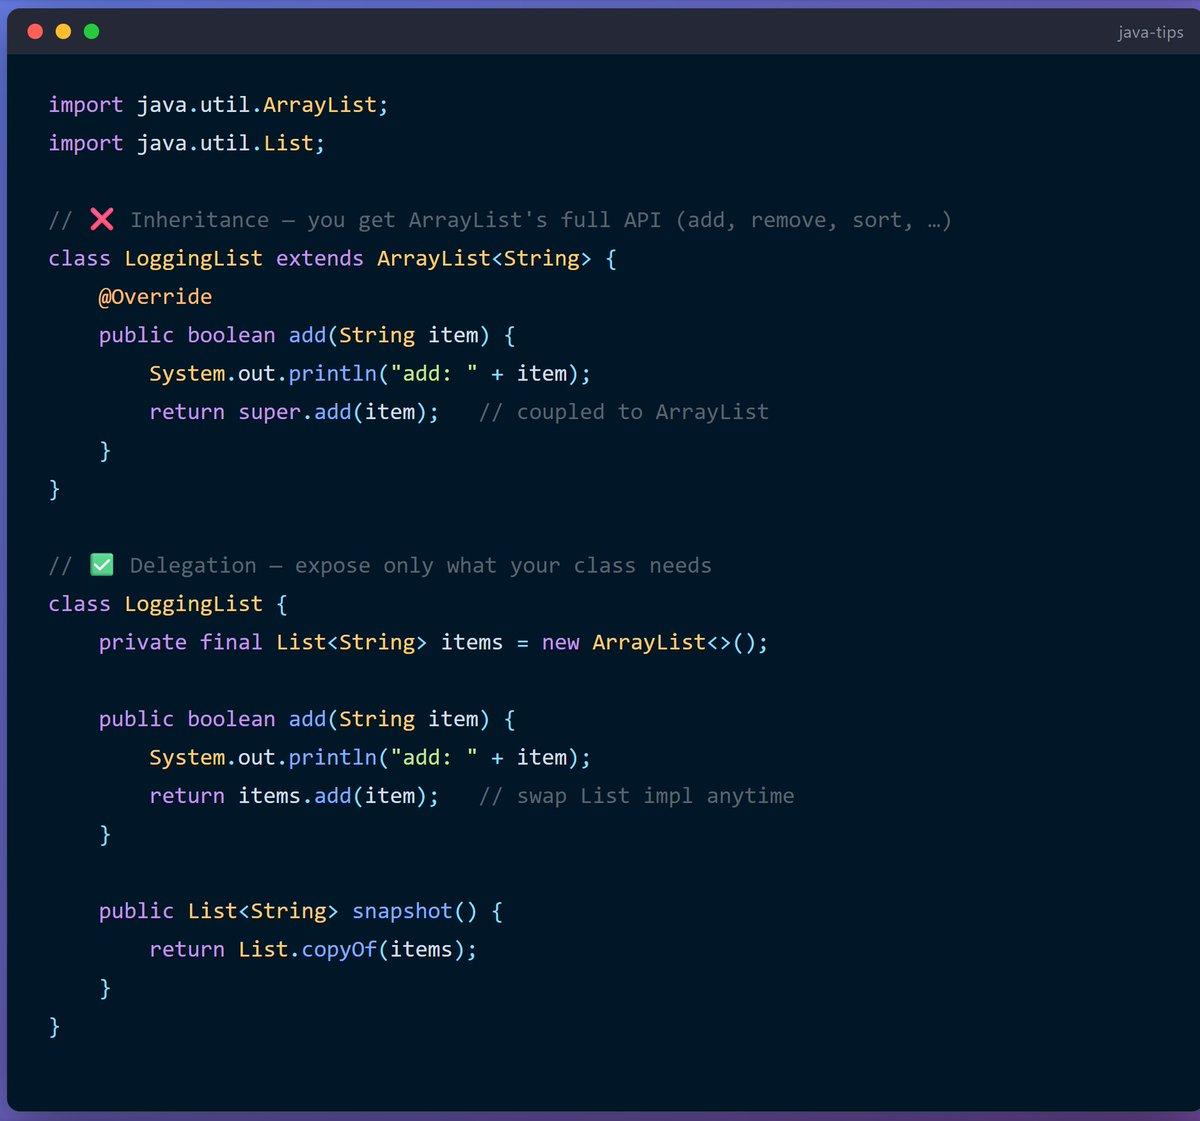Click the green maximize window dot
The image size is (1200, 1121).
tap(91, 32)
